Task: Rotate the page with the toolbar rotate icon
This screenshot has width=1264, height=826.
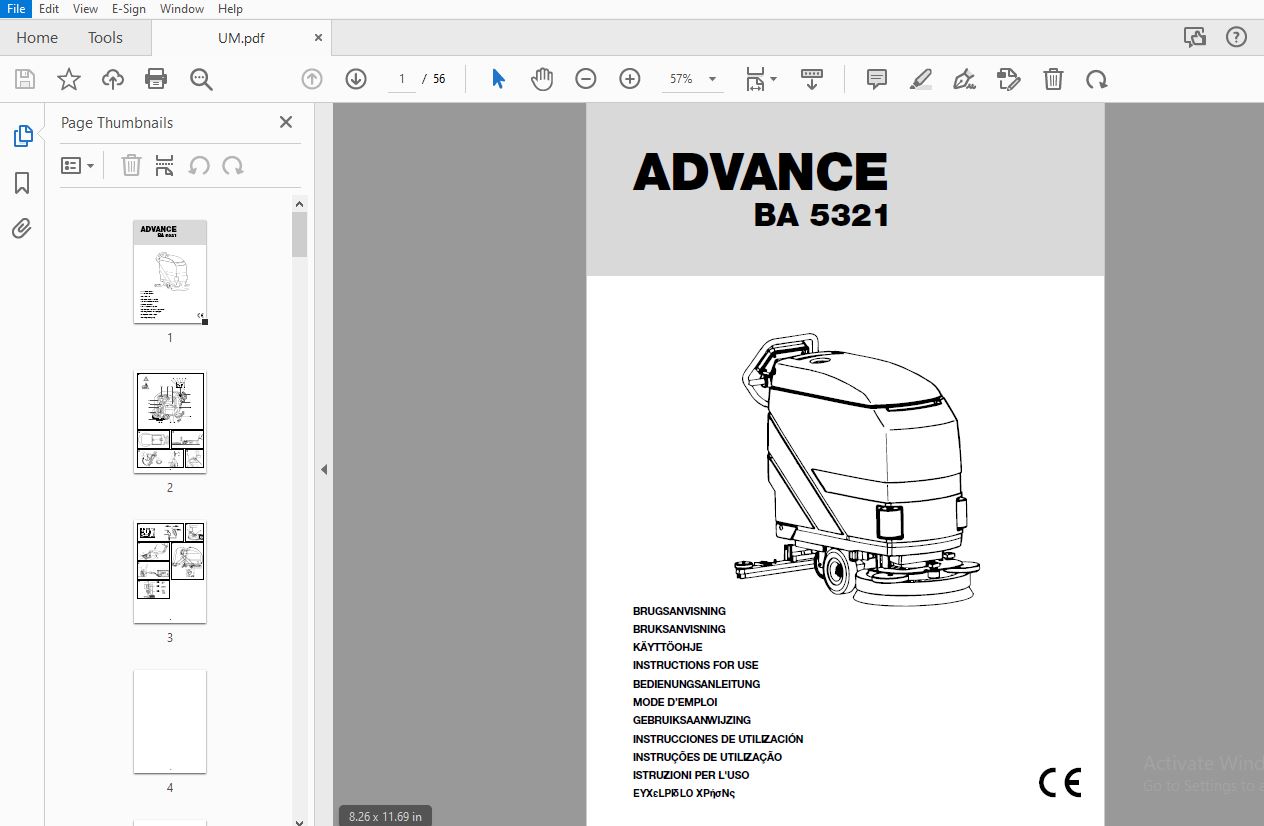Action: click(1097, 79)
